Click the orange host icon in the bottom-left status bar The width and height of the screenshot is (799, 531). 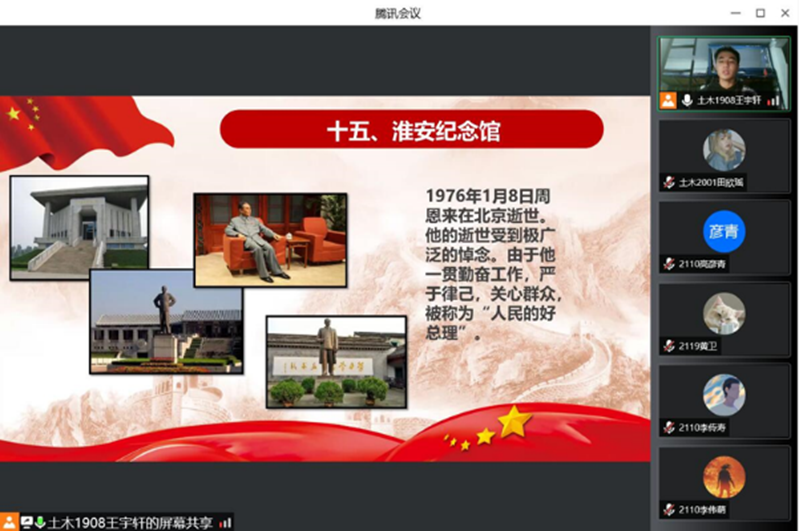click(x=10, y=522)
